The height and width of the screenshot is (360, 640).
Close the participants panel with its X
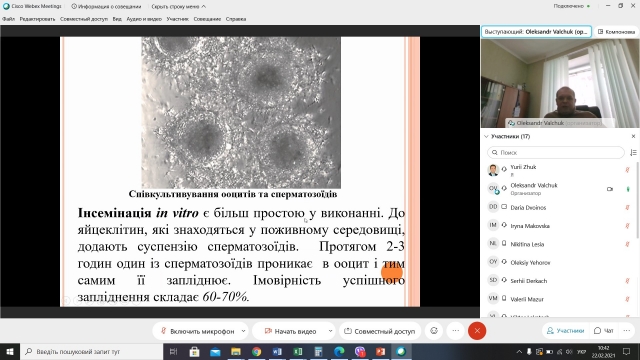coord(633,136)
